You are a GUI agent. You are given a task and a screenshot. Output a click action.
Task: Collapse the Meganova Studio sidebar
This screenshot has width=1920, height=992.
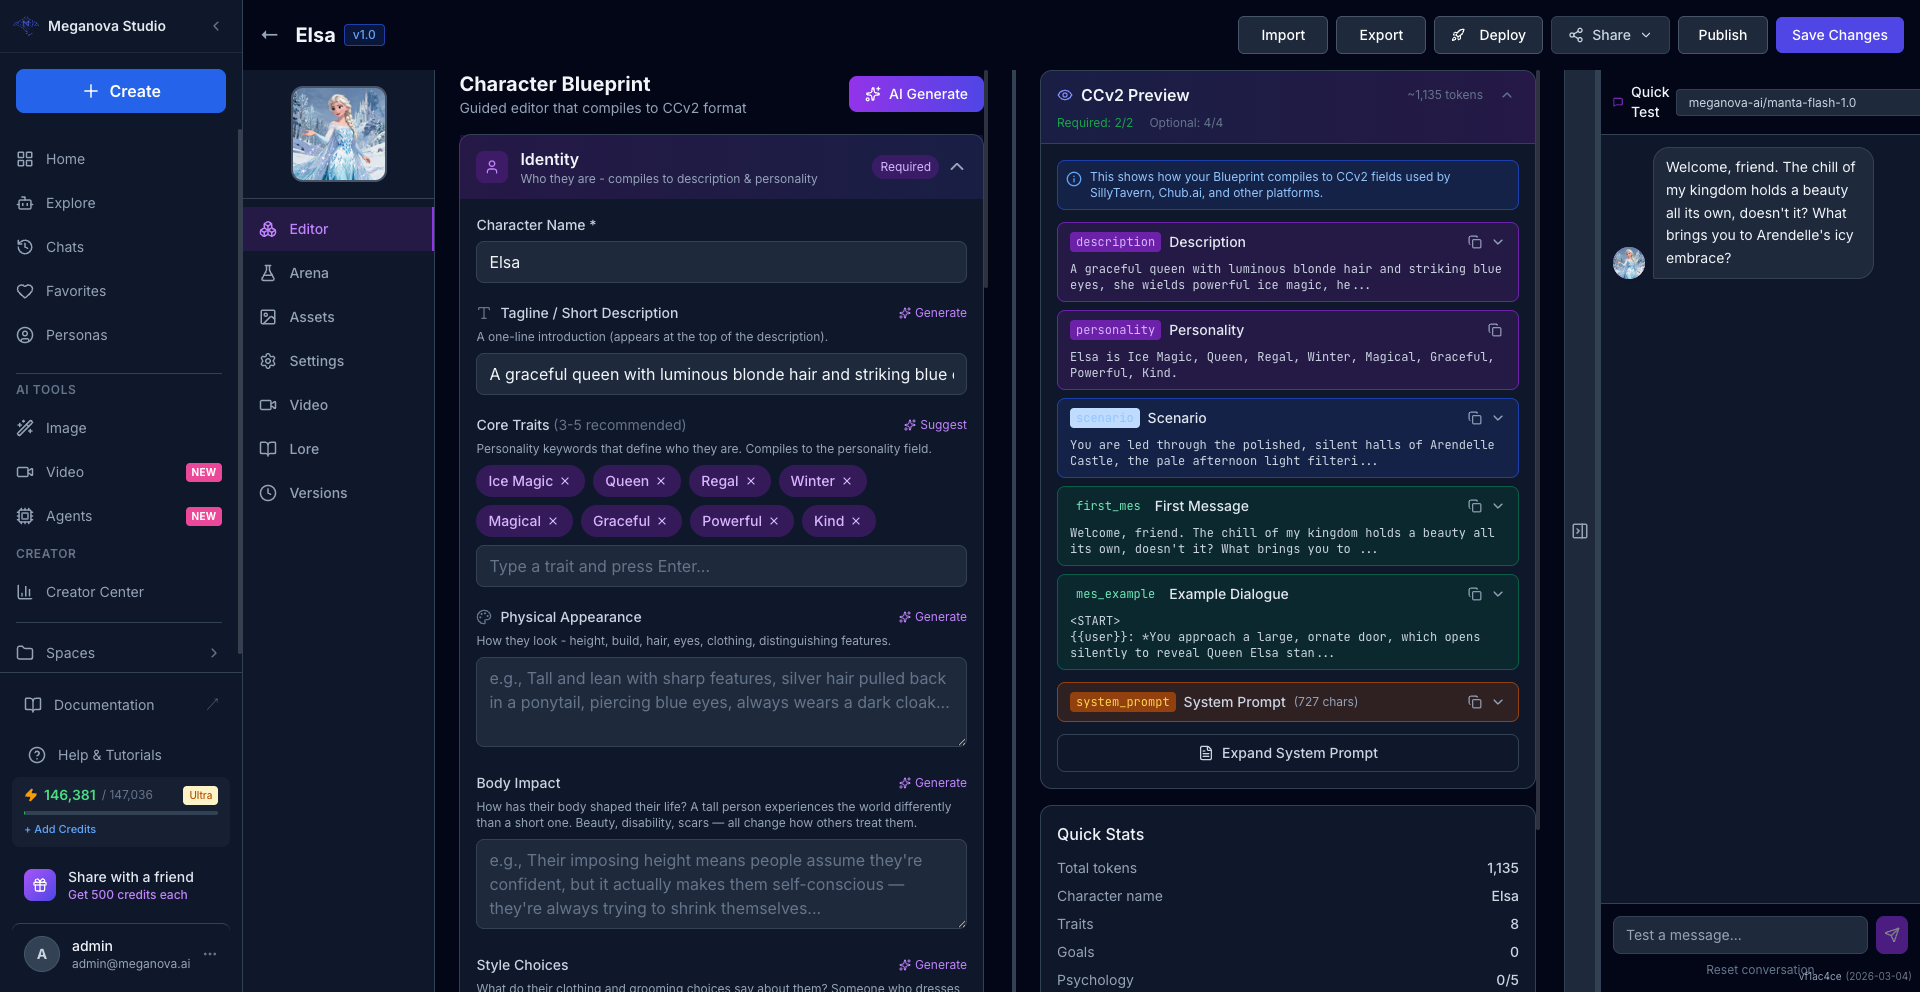tap(216, 26)
